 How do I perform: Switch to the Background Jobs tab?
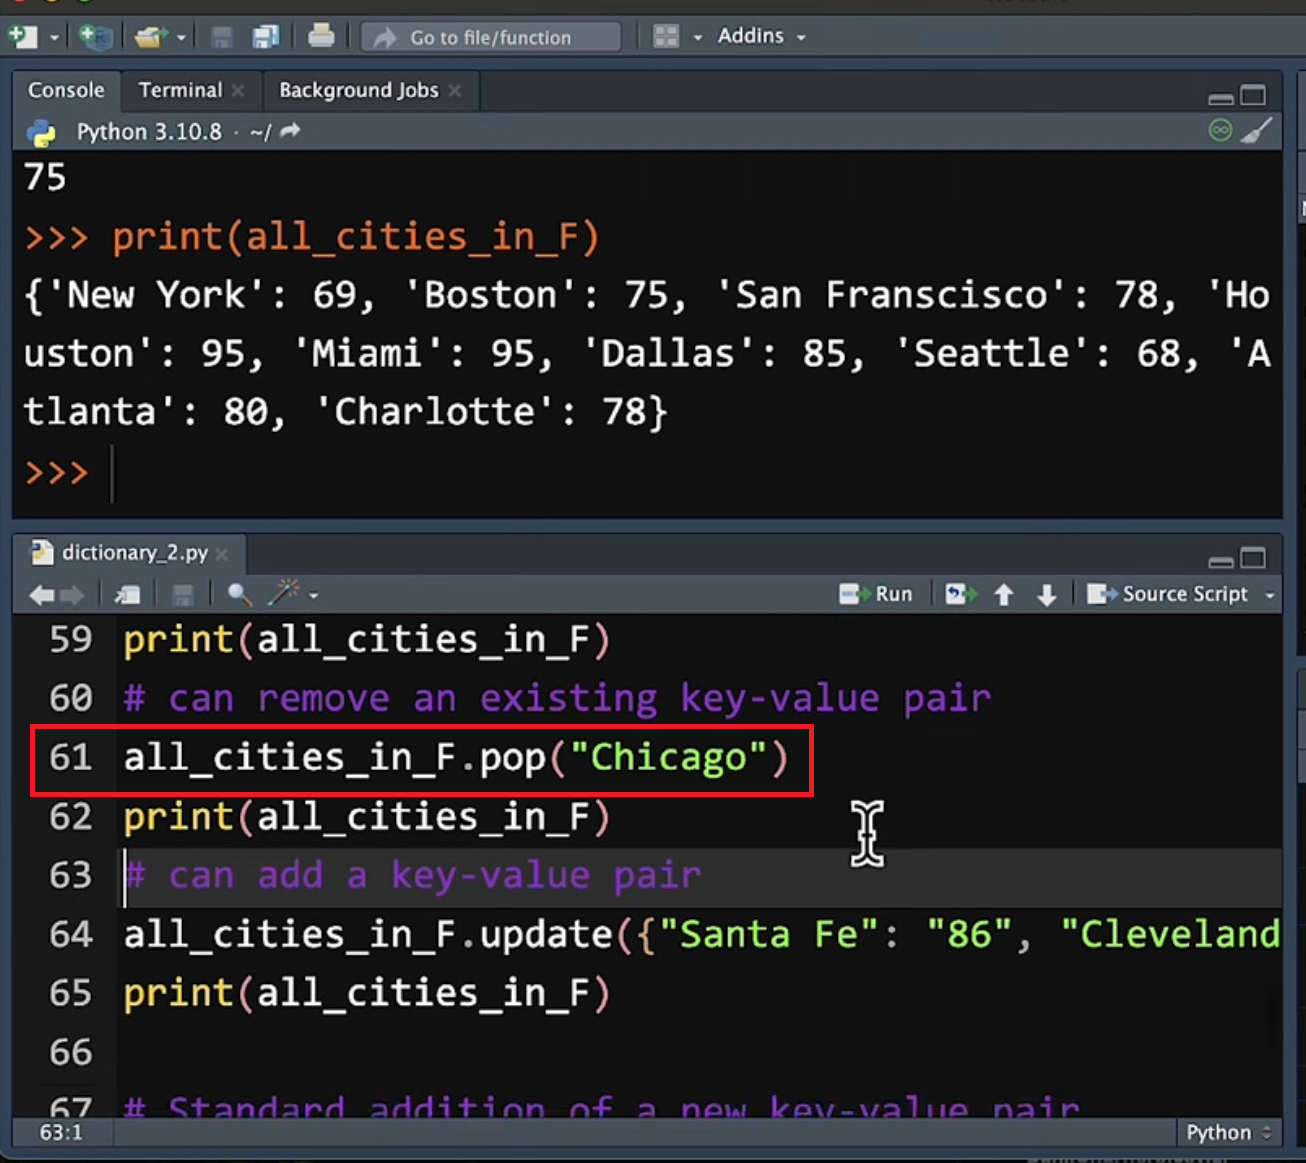[358, 90]
